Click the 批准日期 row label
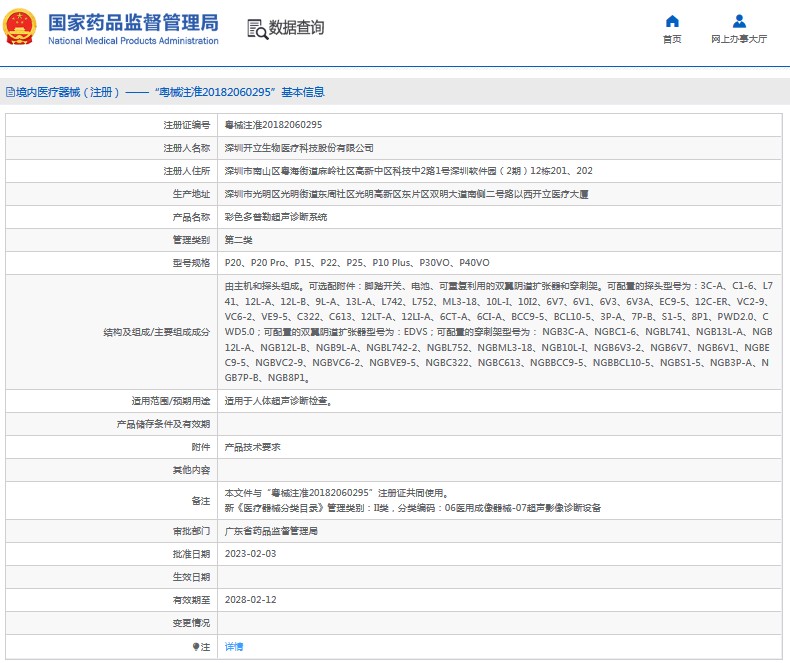Viewport: 790px width, 663px height. point(191,554)
